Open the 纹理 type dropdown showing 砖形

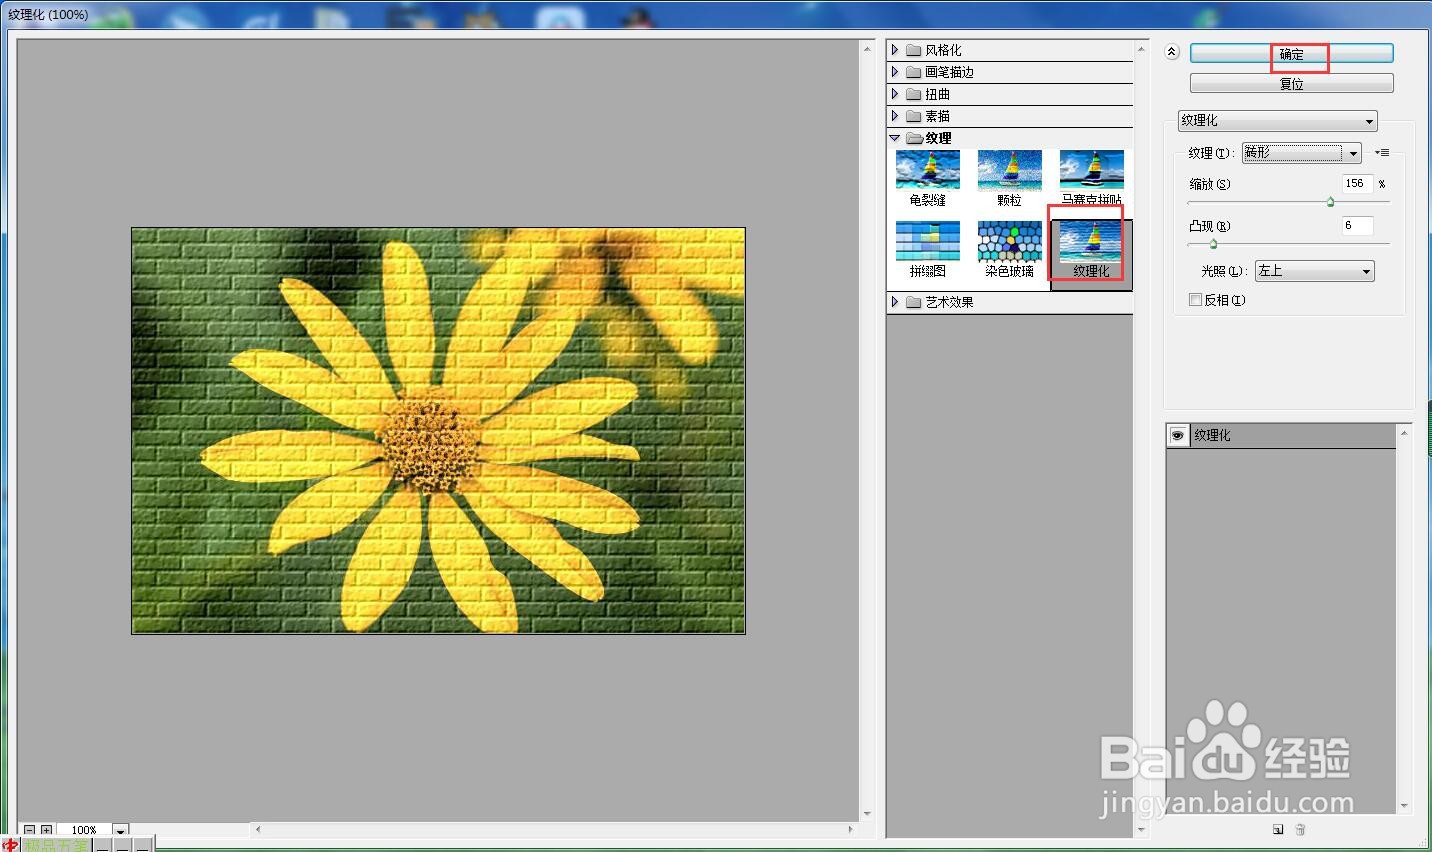(x=1302, y=153)
